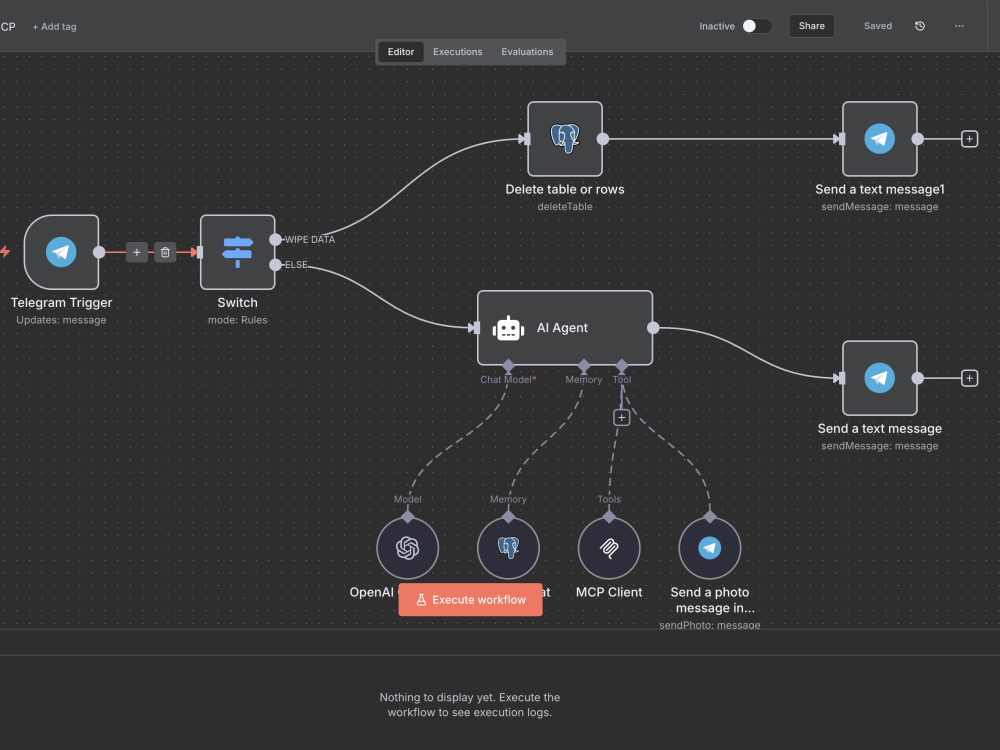
Task: Open the AI Agent node
Action: [565, 328]
